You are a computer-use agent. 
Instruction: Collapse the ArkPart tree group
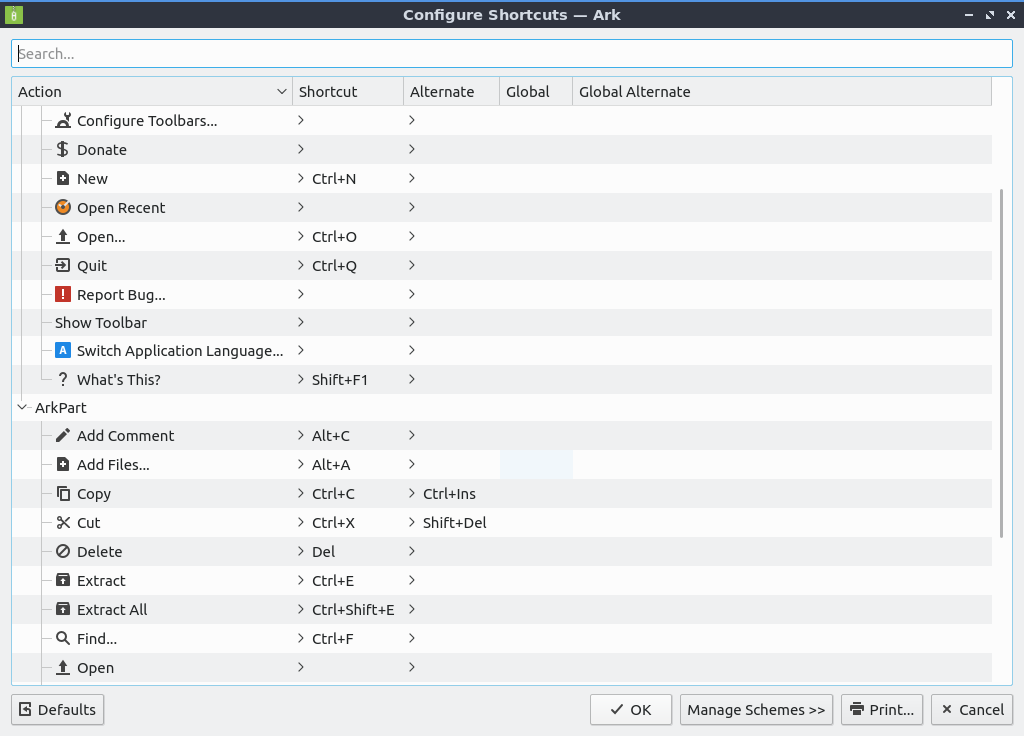[x=23, y=408]
